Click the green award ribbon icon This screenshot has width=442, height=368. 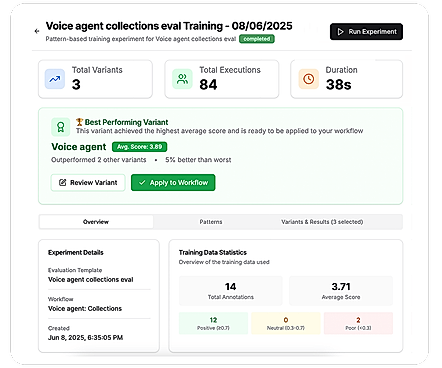tap(61, 127)
